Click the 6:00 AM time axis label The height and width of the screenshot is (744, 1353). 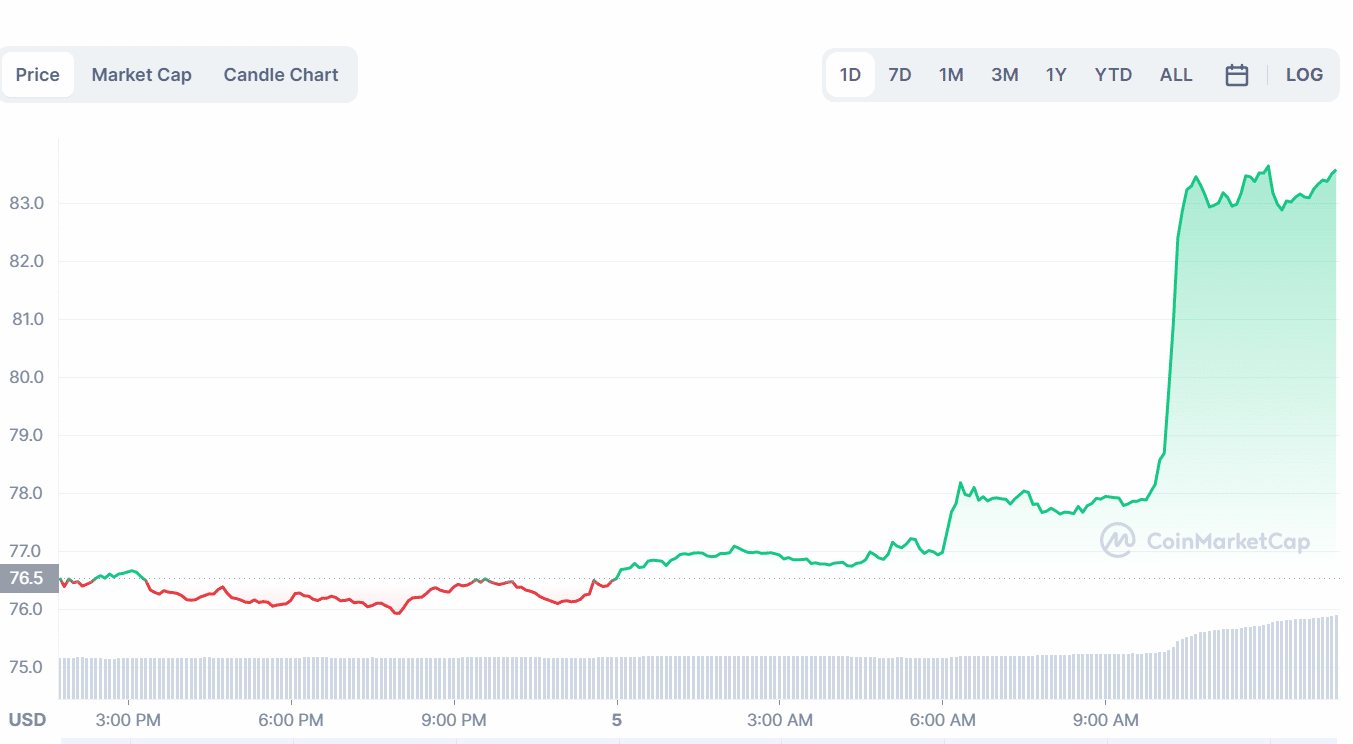943,720
